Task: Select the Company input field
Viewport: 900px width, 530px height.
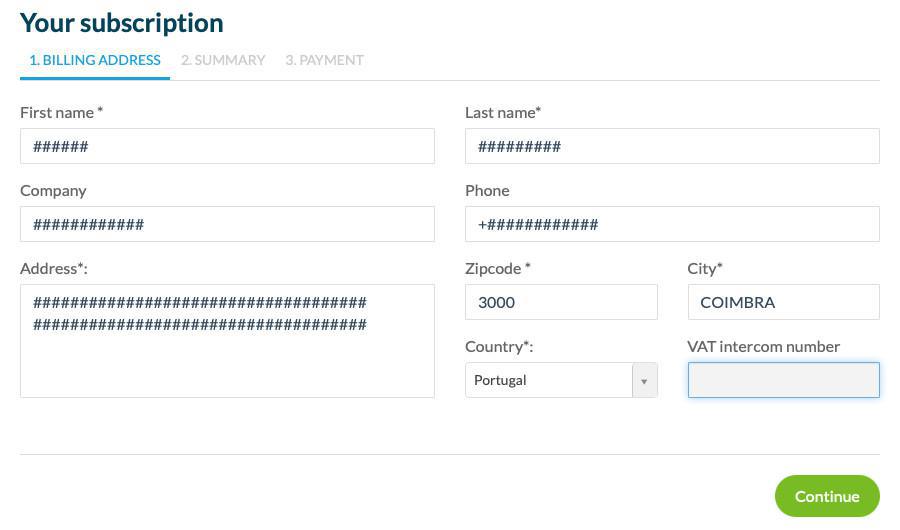Action: tap(227, 224)
